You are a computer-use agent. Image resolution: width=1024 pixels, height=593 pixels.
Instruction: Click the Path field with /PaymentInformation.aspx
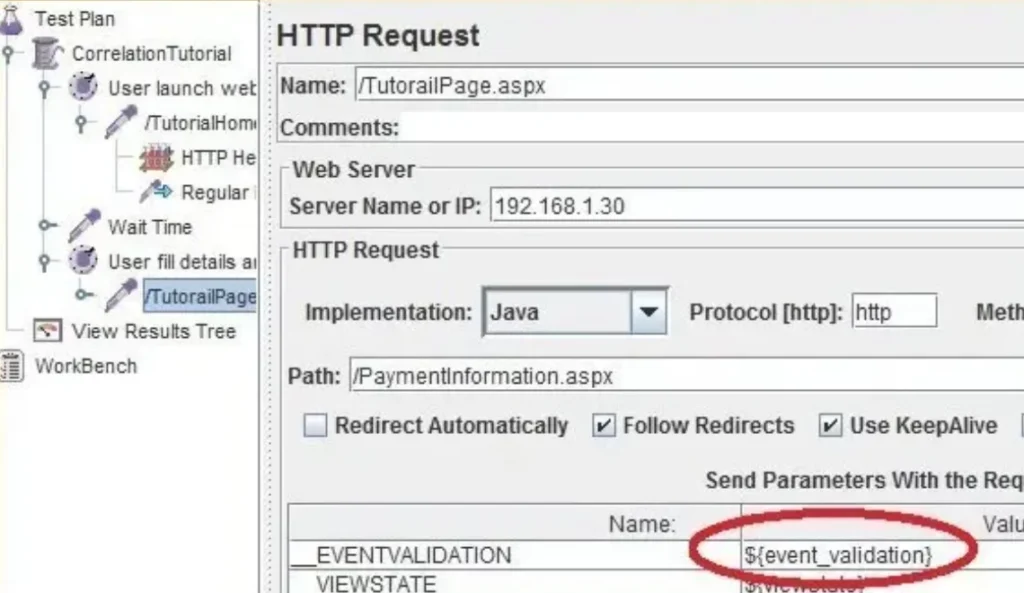point(680,377)
